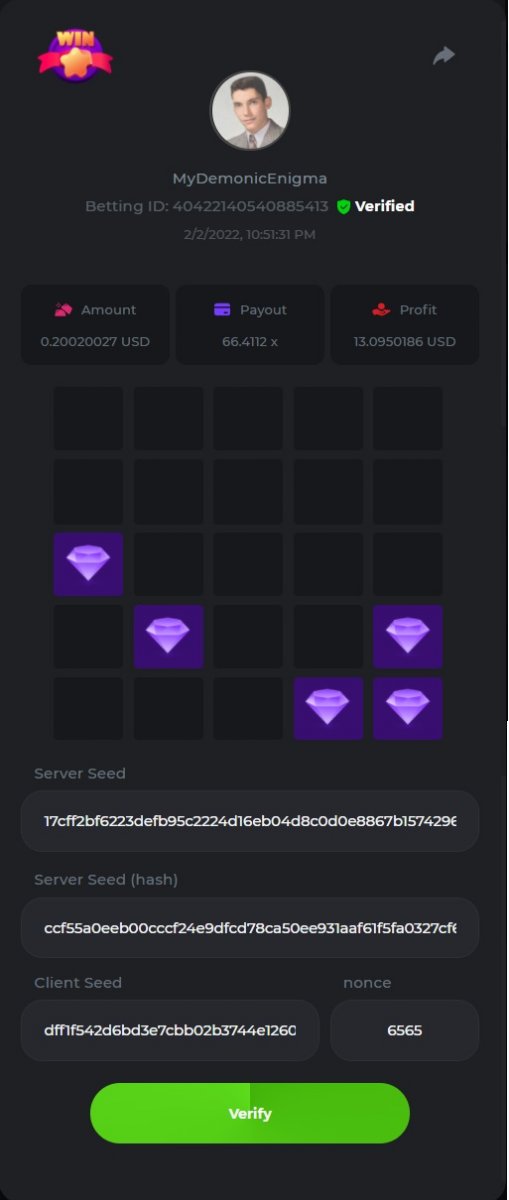The height and width of the screenshot is (1200, 509).
Task: Select the diamond tile in third row
Action: (x=88, y=564)
